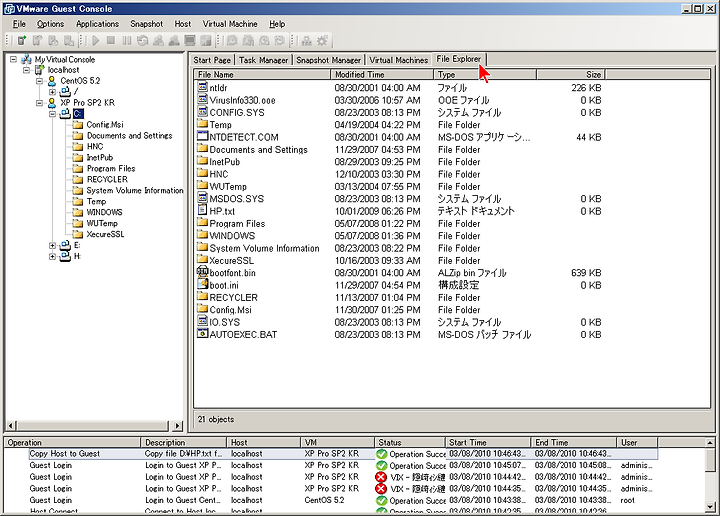Open the Applications menu
The image size is (720, 516).
click(x=97, y=24)
